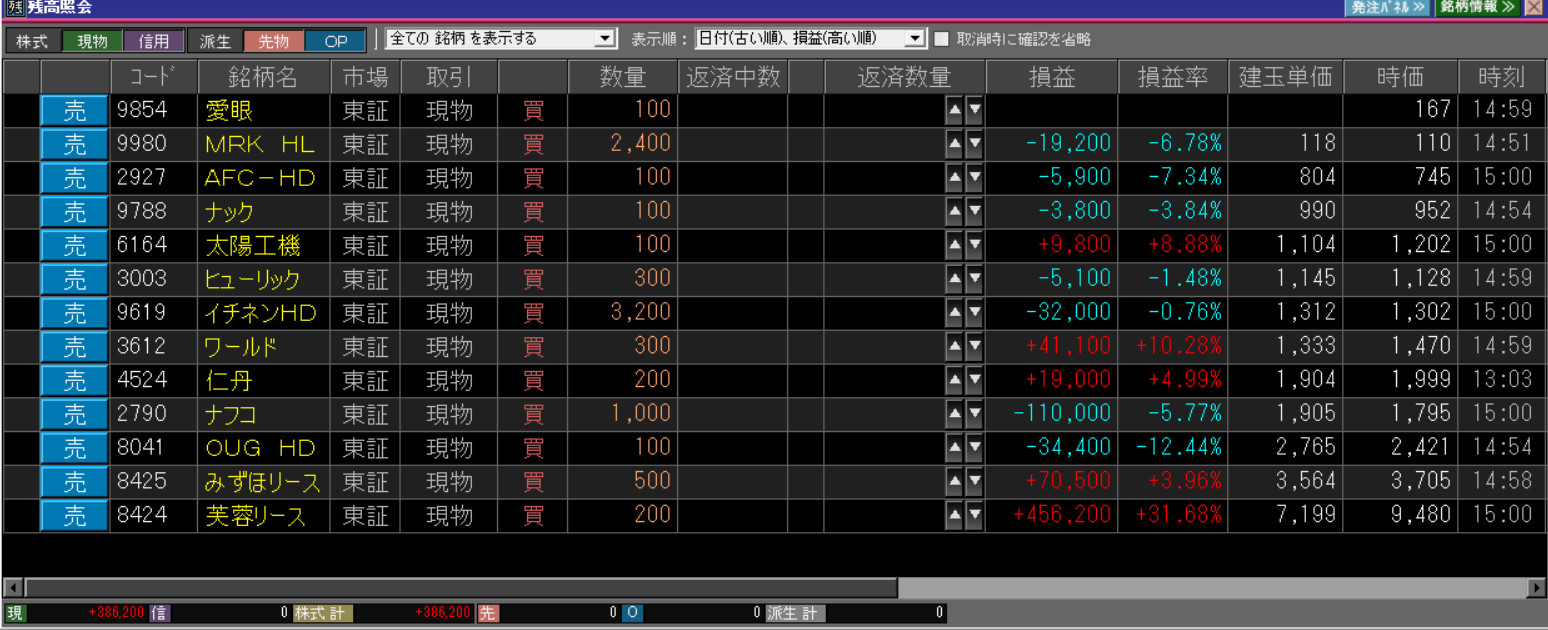Toggle the OP filter button

click(x=336, y=41)
